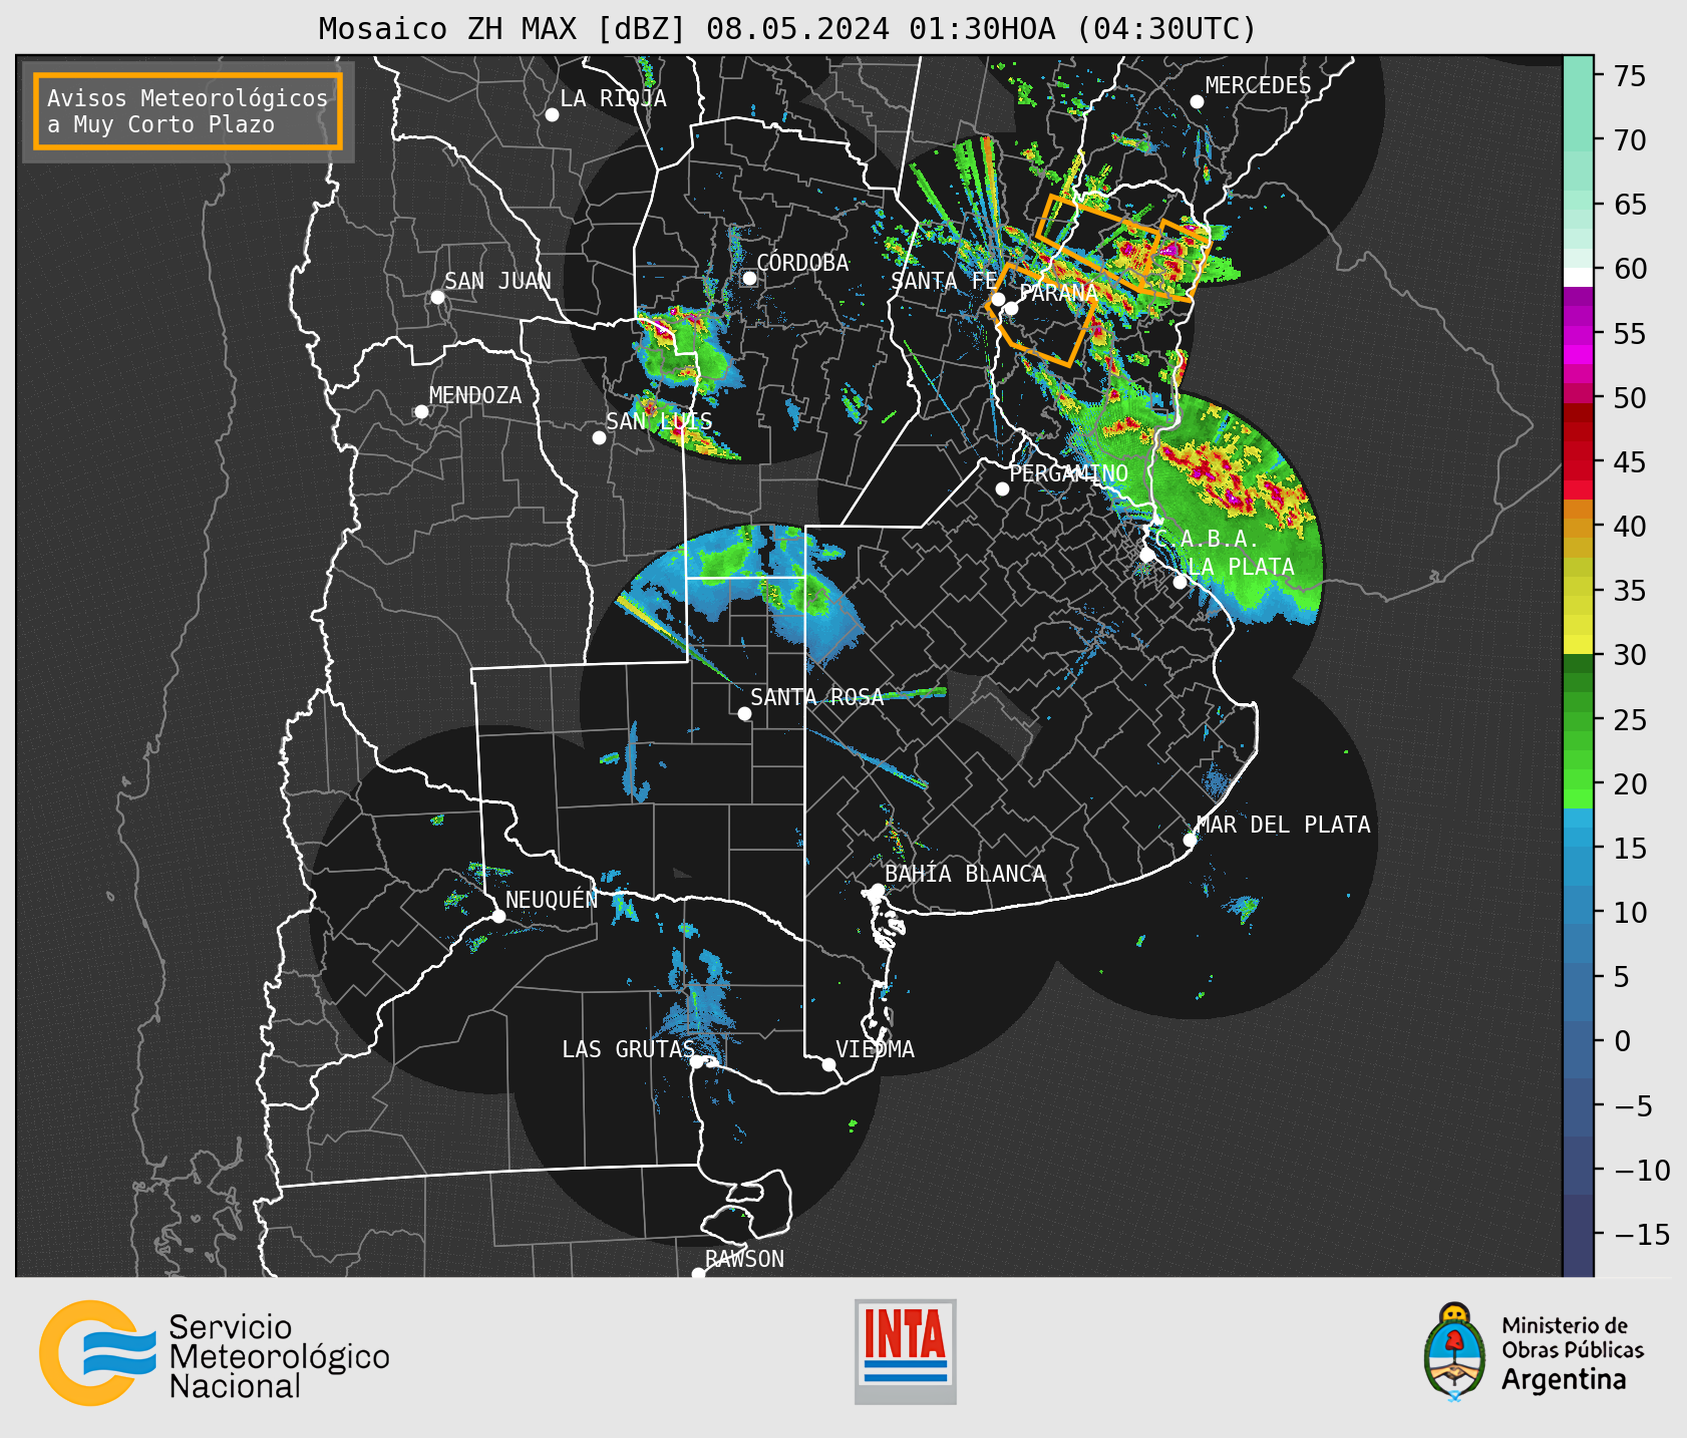Click the SANTA ROSA city marker dot
The height and width of the screenshot is (1438, 1687).
pos(744,714)
